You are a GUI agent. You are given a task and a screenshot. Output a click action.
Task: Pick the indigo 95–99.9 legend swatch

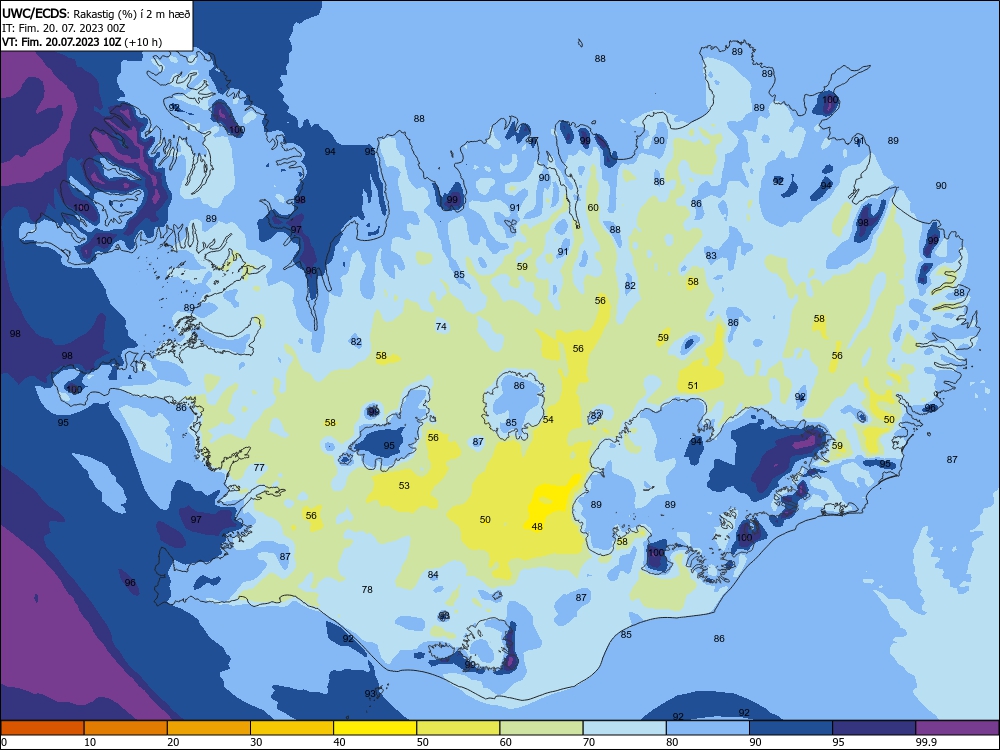point(874,728)
